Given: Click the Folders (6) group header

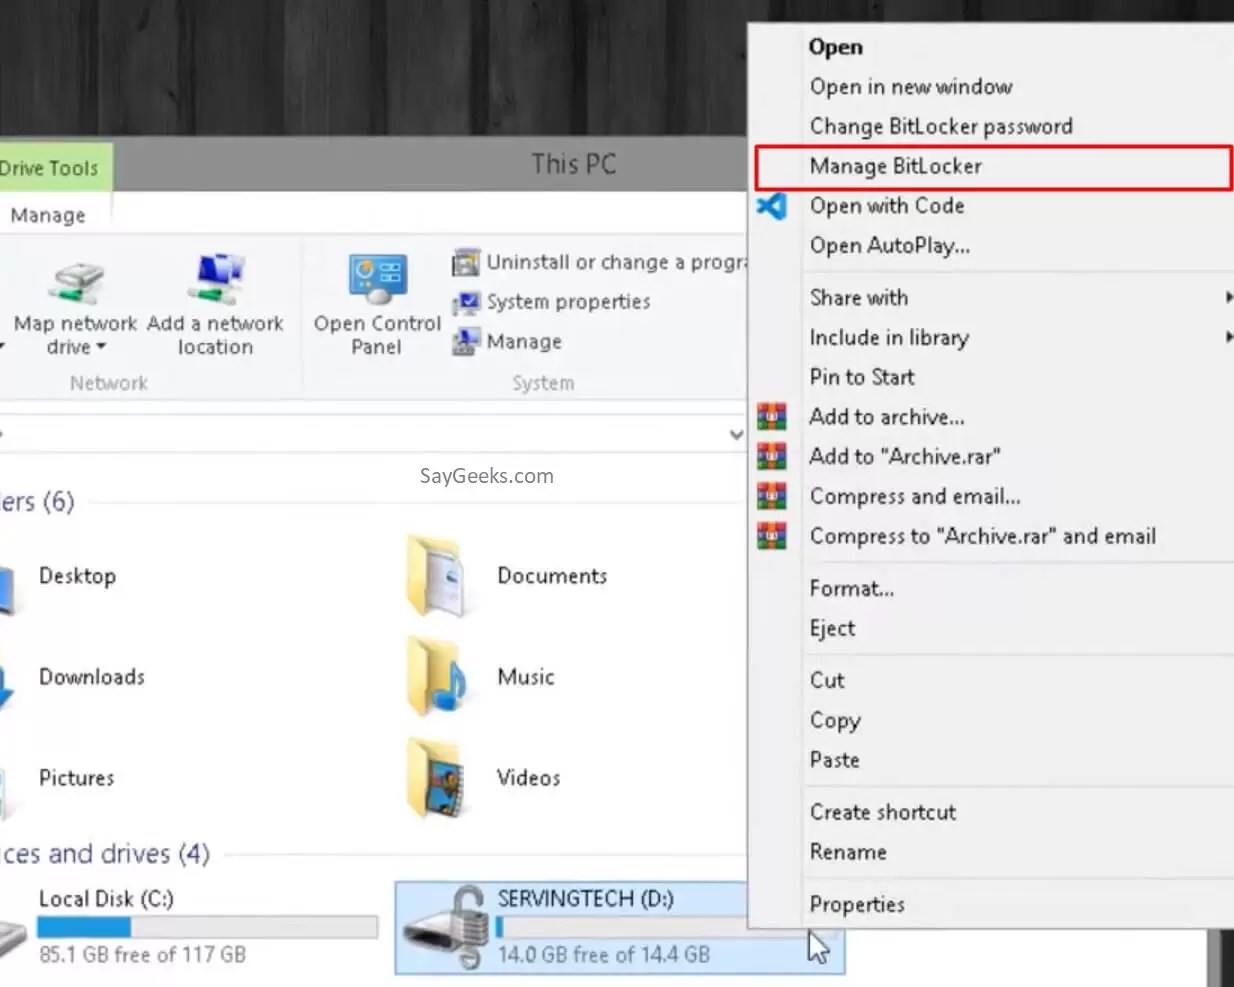Looking at the screenshot, I should pos(37,502).
